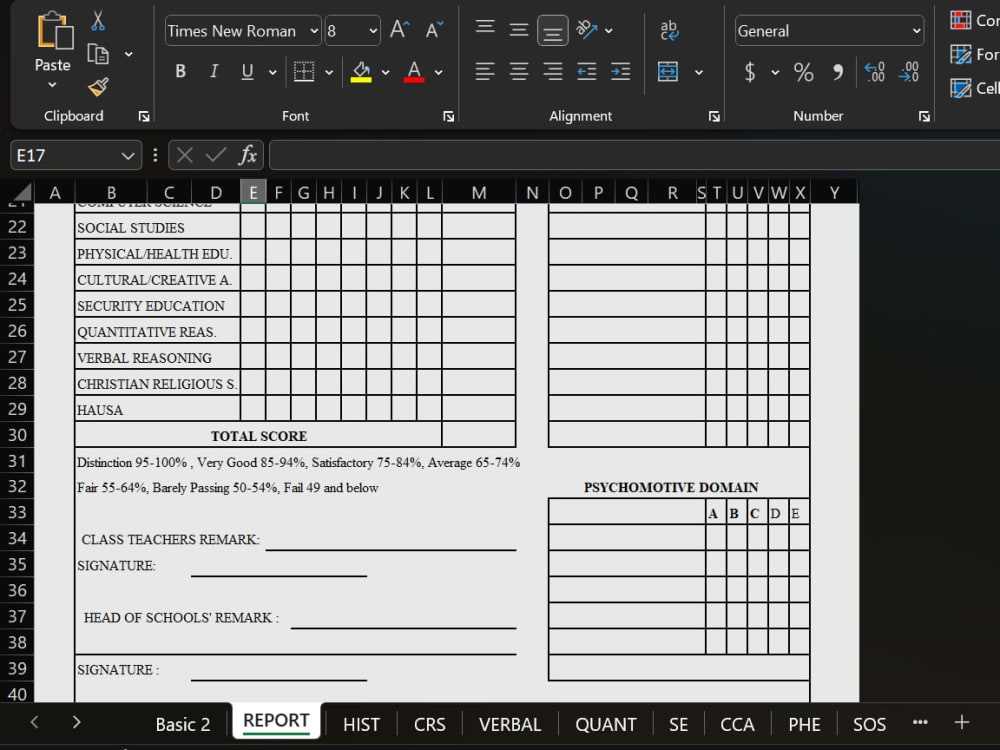
Task: Expand Merge & Center options arrow
Action: [x=699, y=72]
